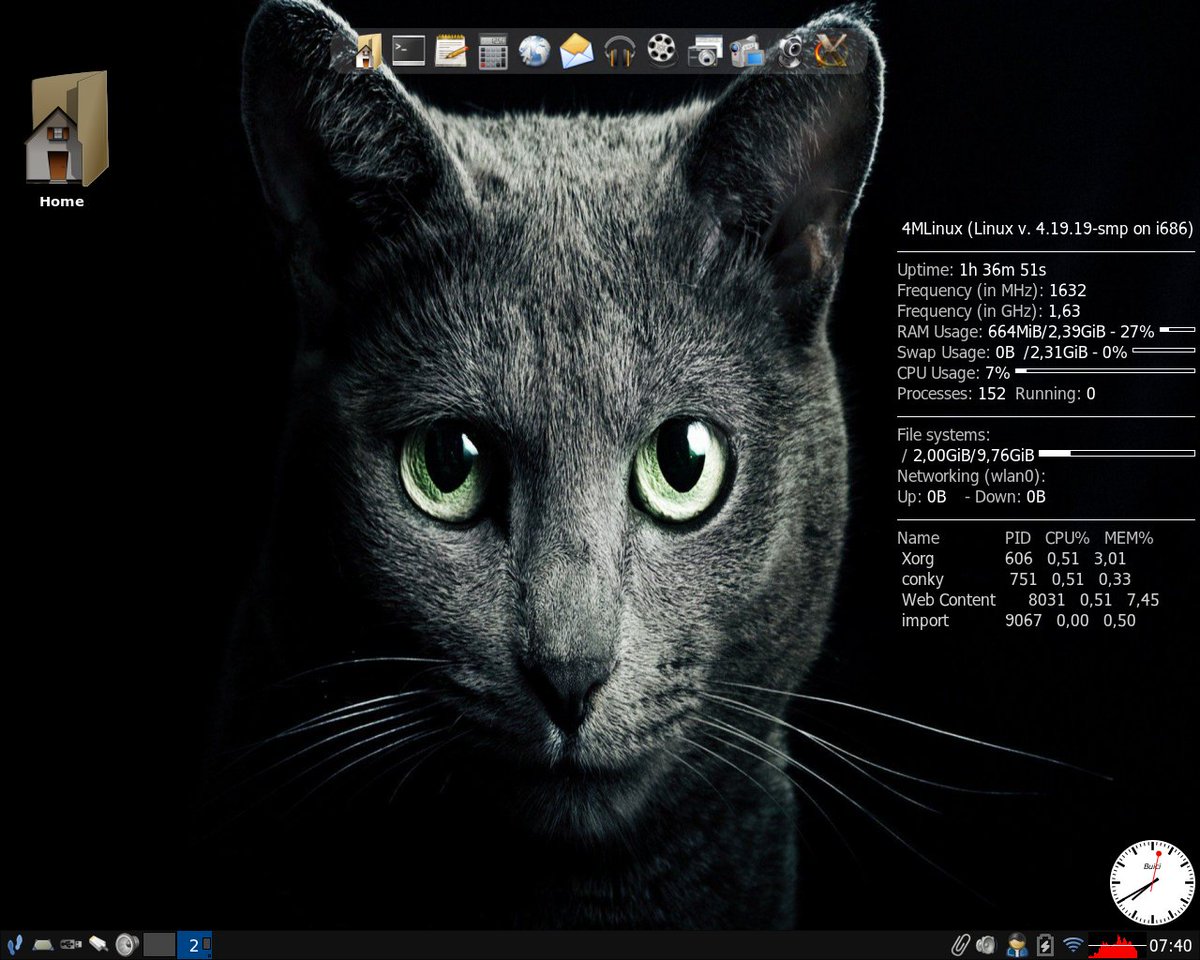The height and width of the screenshot is (960, 1200).
Task: Open the web browser globe icon
Action: coord(535,50)
